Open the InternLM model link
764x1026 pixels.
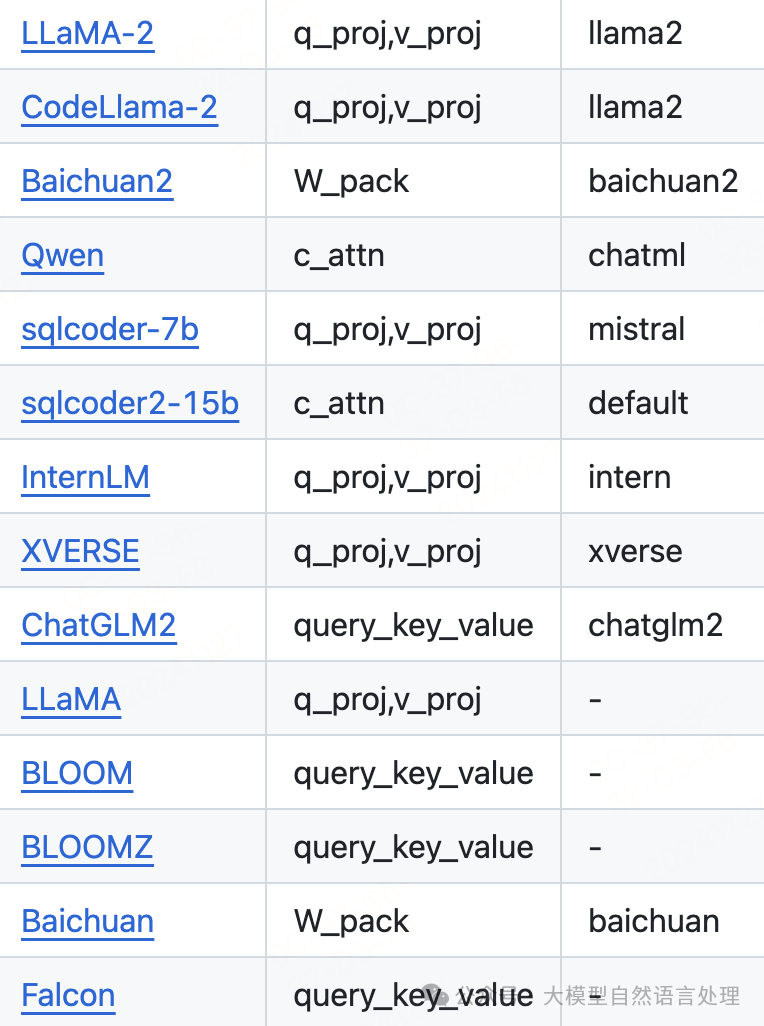coord(85,478)
